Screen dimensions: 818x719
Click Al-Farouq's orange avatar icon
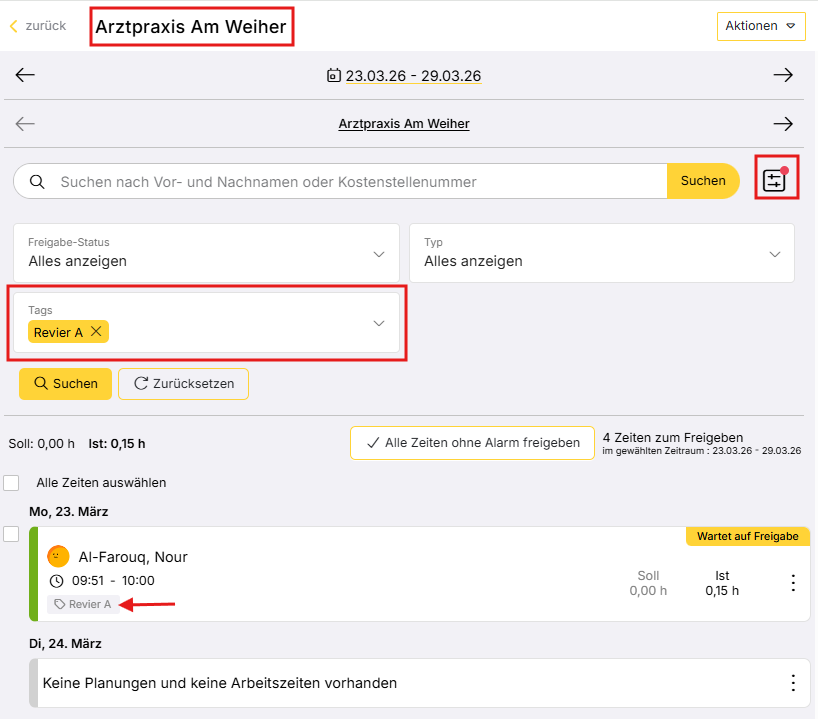(x=58, y=556)
